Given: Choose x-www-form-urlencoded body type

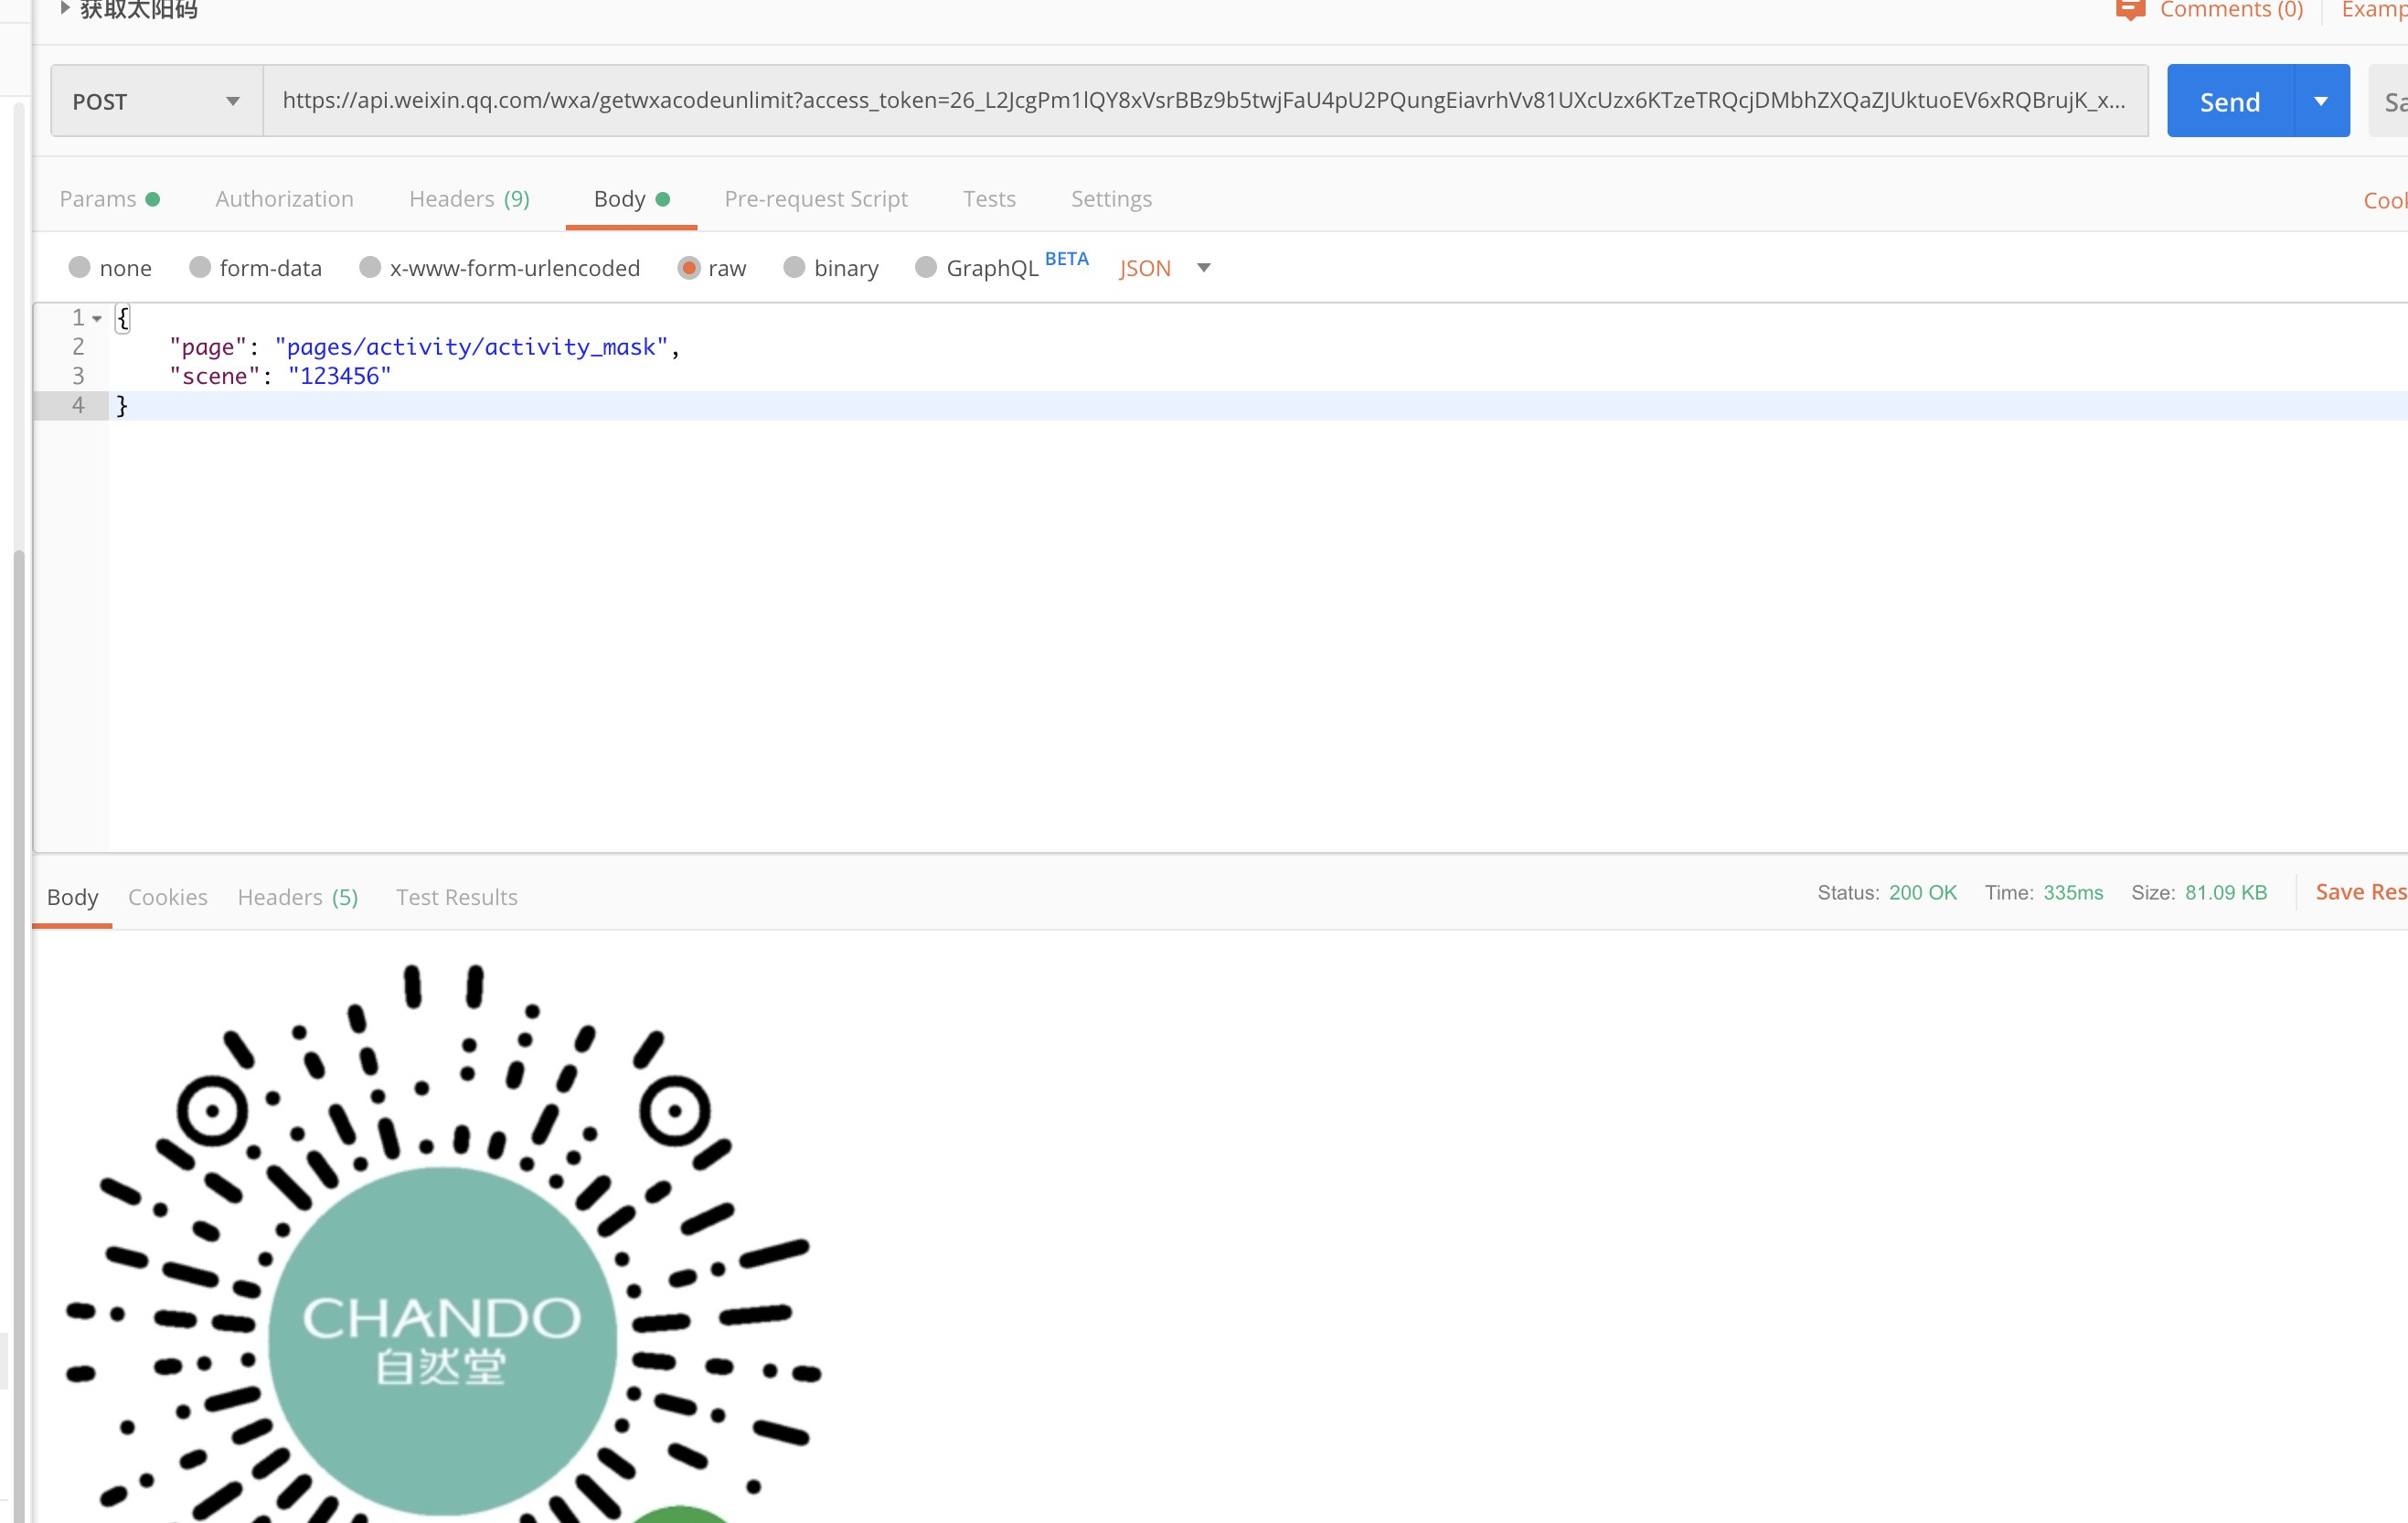Looking at the screenshot, I should 370,267.
